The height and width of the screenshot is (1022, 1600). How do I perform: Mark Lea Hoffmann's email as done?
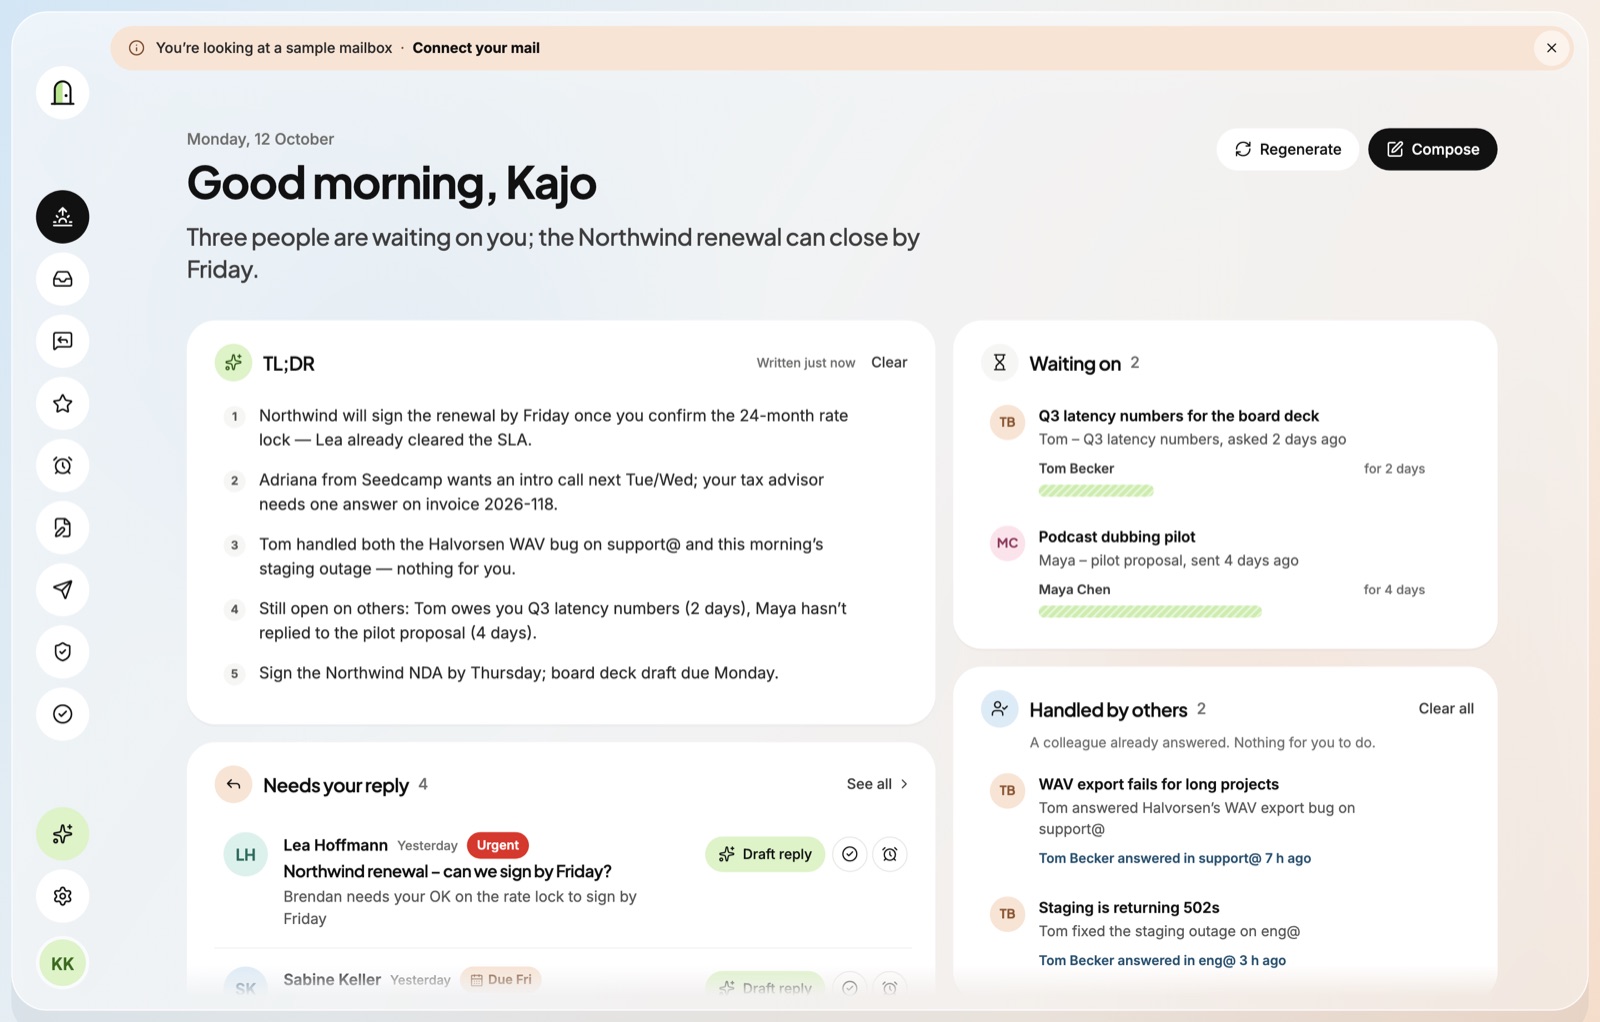(849, 854)
